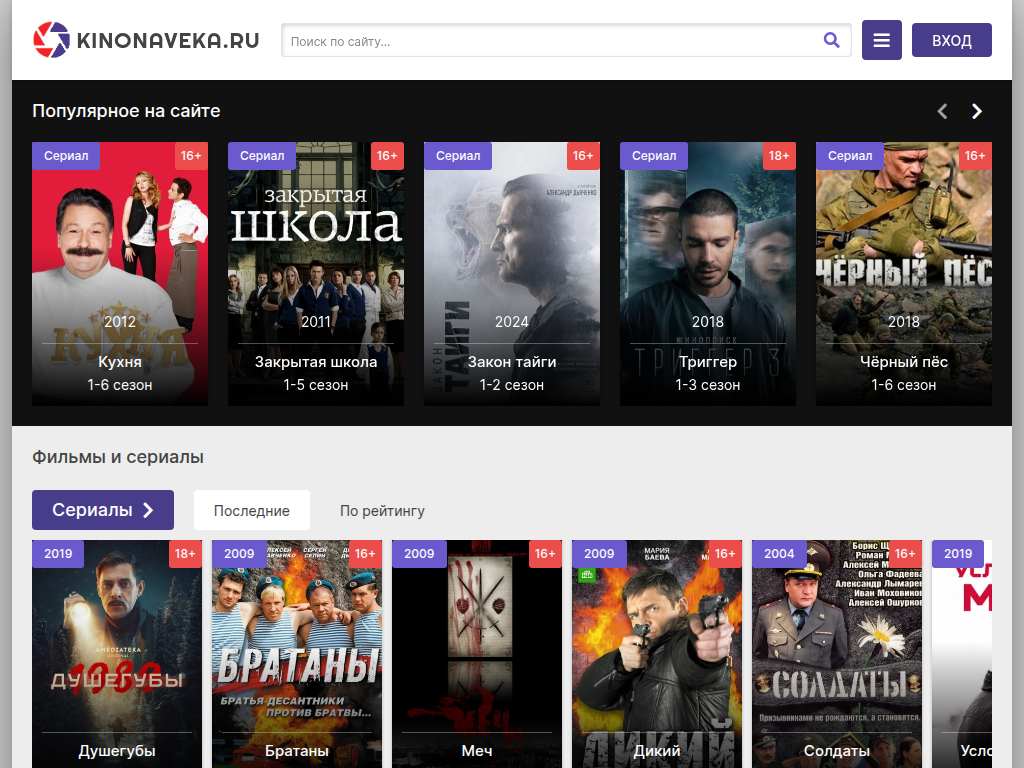
Task: Open the search by clicking the magnifier icon
Action: pyautogui.click(x=831, y=40)
